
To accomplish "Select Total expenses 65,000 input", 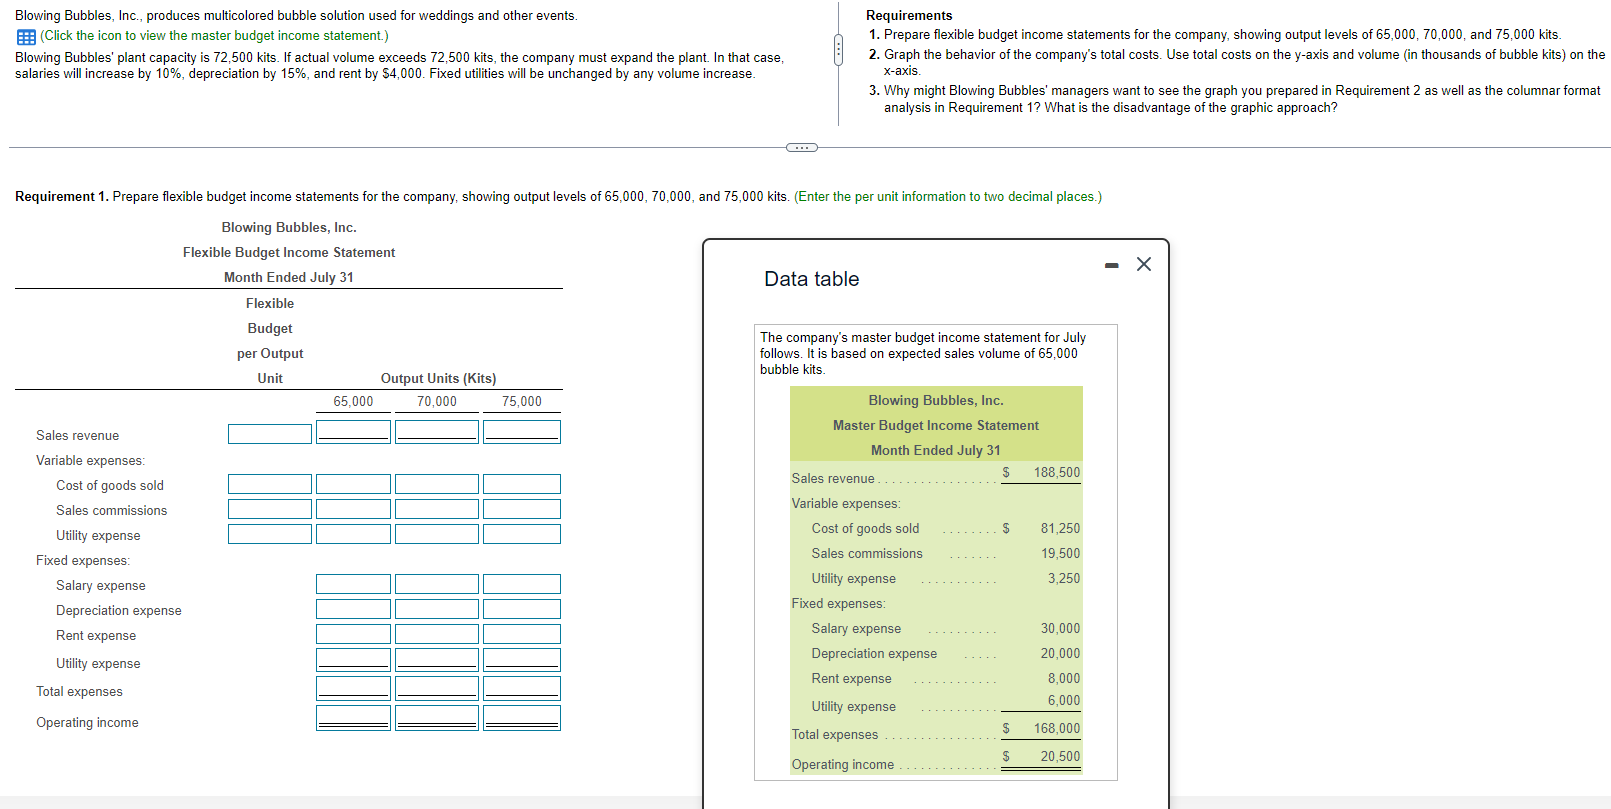I will 353,688.
